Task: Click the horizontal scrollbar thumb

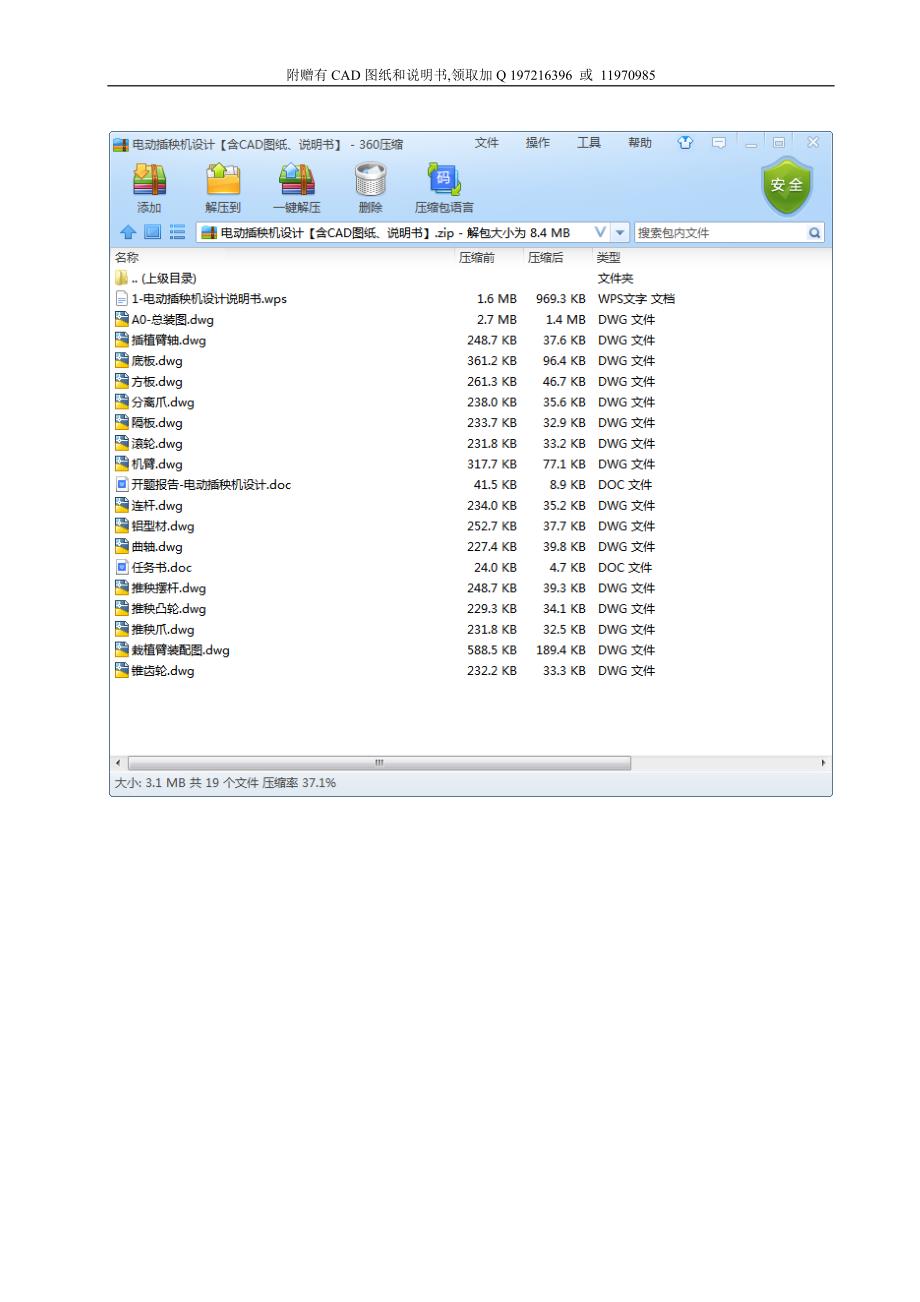Action: [379, 763]
